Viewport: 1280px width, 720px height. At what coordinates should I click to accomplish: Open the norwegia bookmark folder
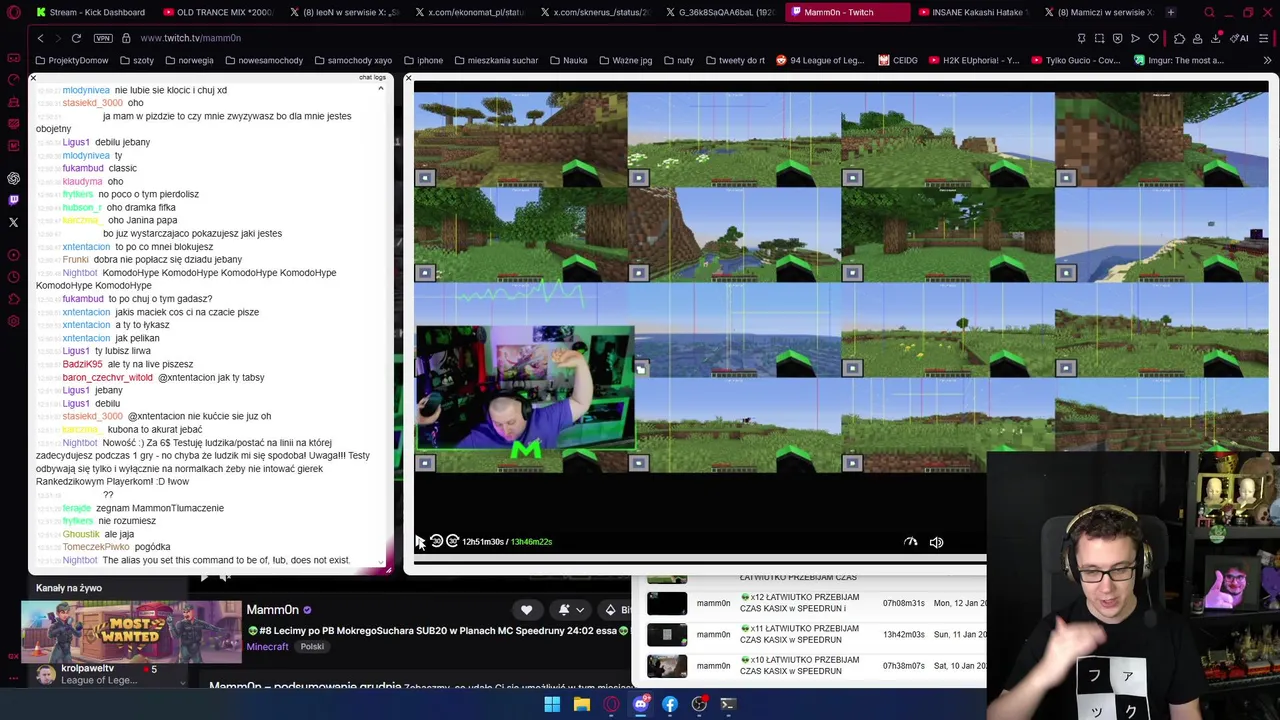coord(189,60)
